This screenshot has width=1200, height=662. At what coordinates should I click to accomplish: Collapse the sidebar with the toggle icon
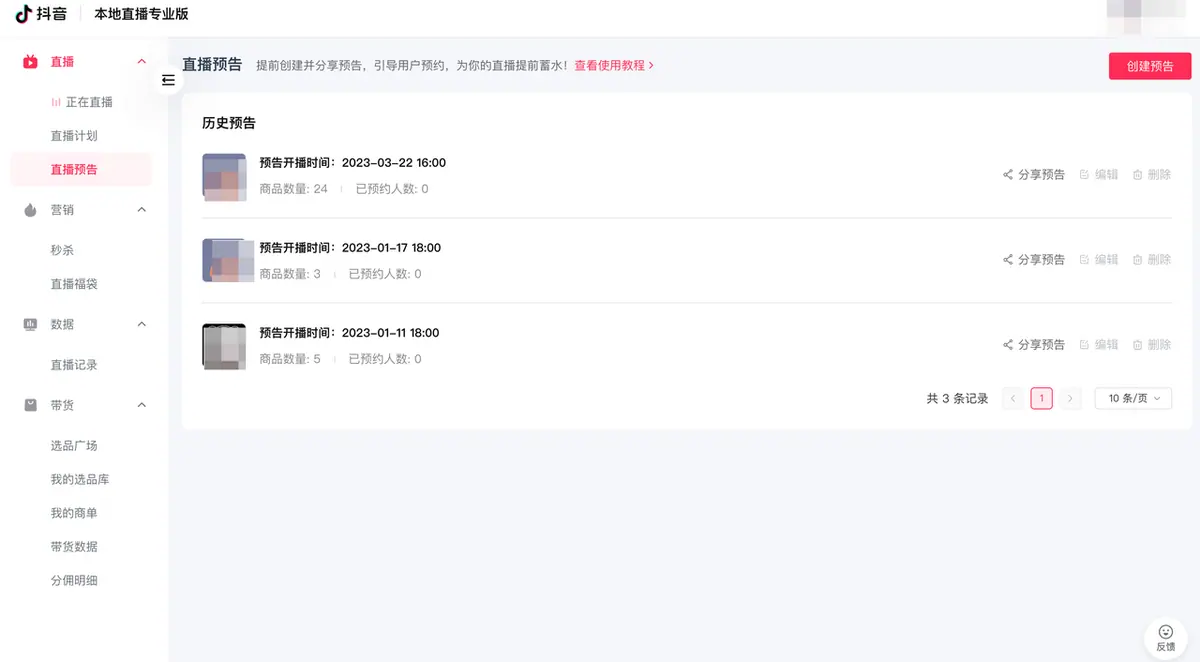point(168,80)
